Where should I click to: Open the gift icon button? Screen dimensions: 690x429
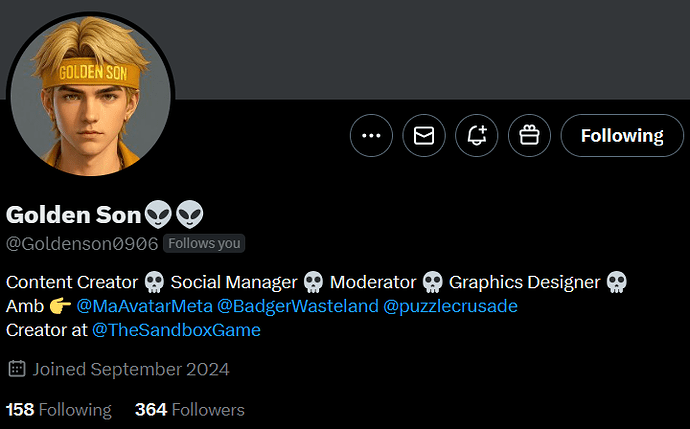[x=529, y=136]
